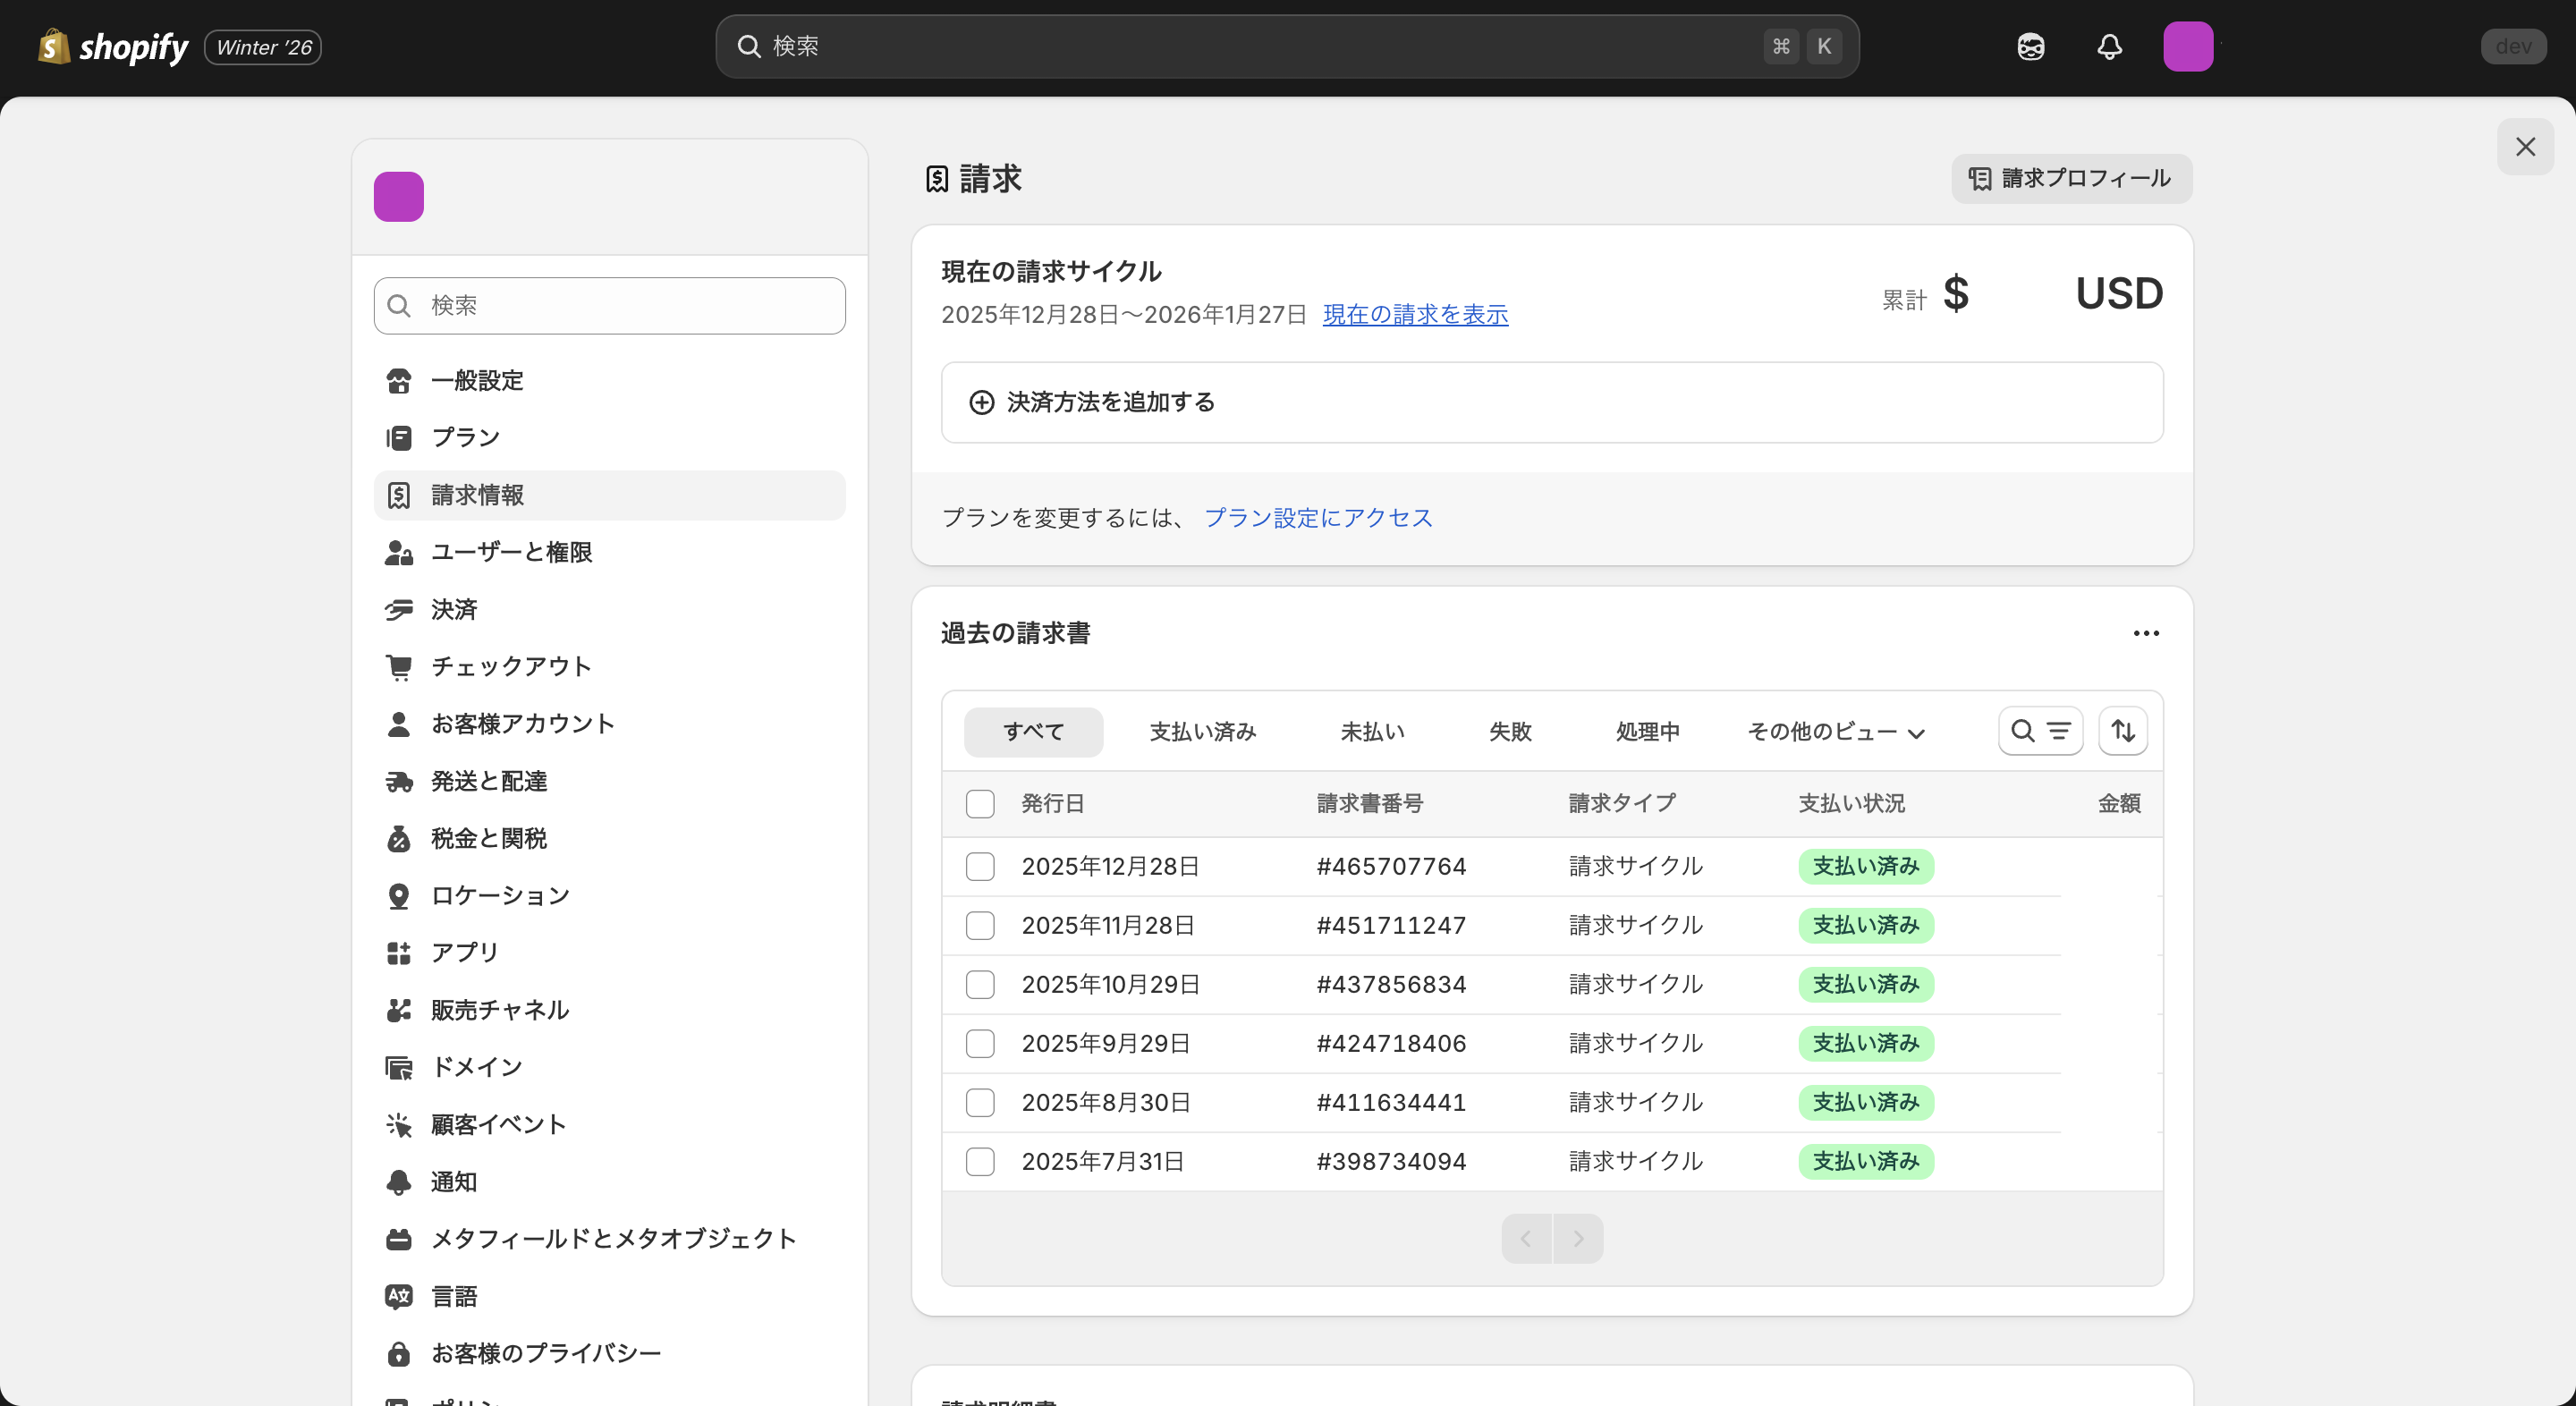Open the notifications bell
Image resolution: width=2576 pixels, height=1406 pixels.
(x=2109, y=46)
